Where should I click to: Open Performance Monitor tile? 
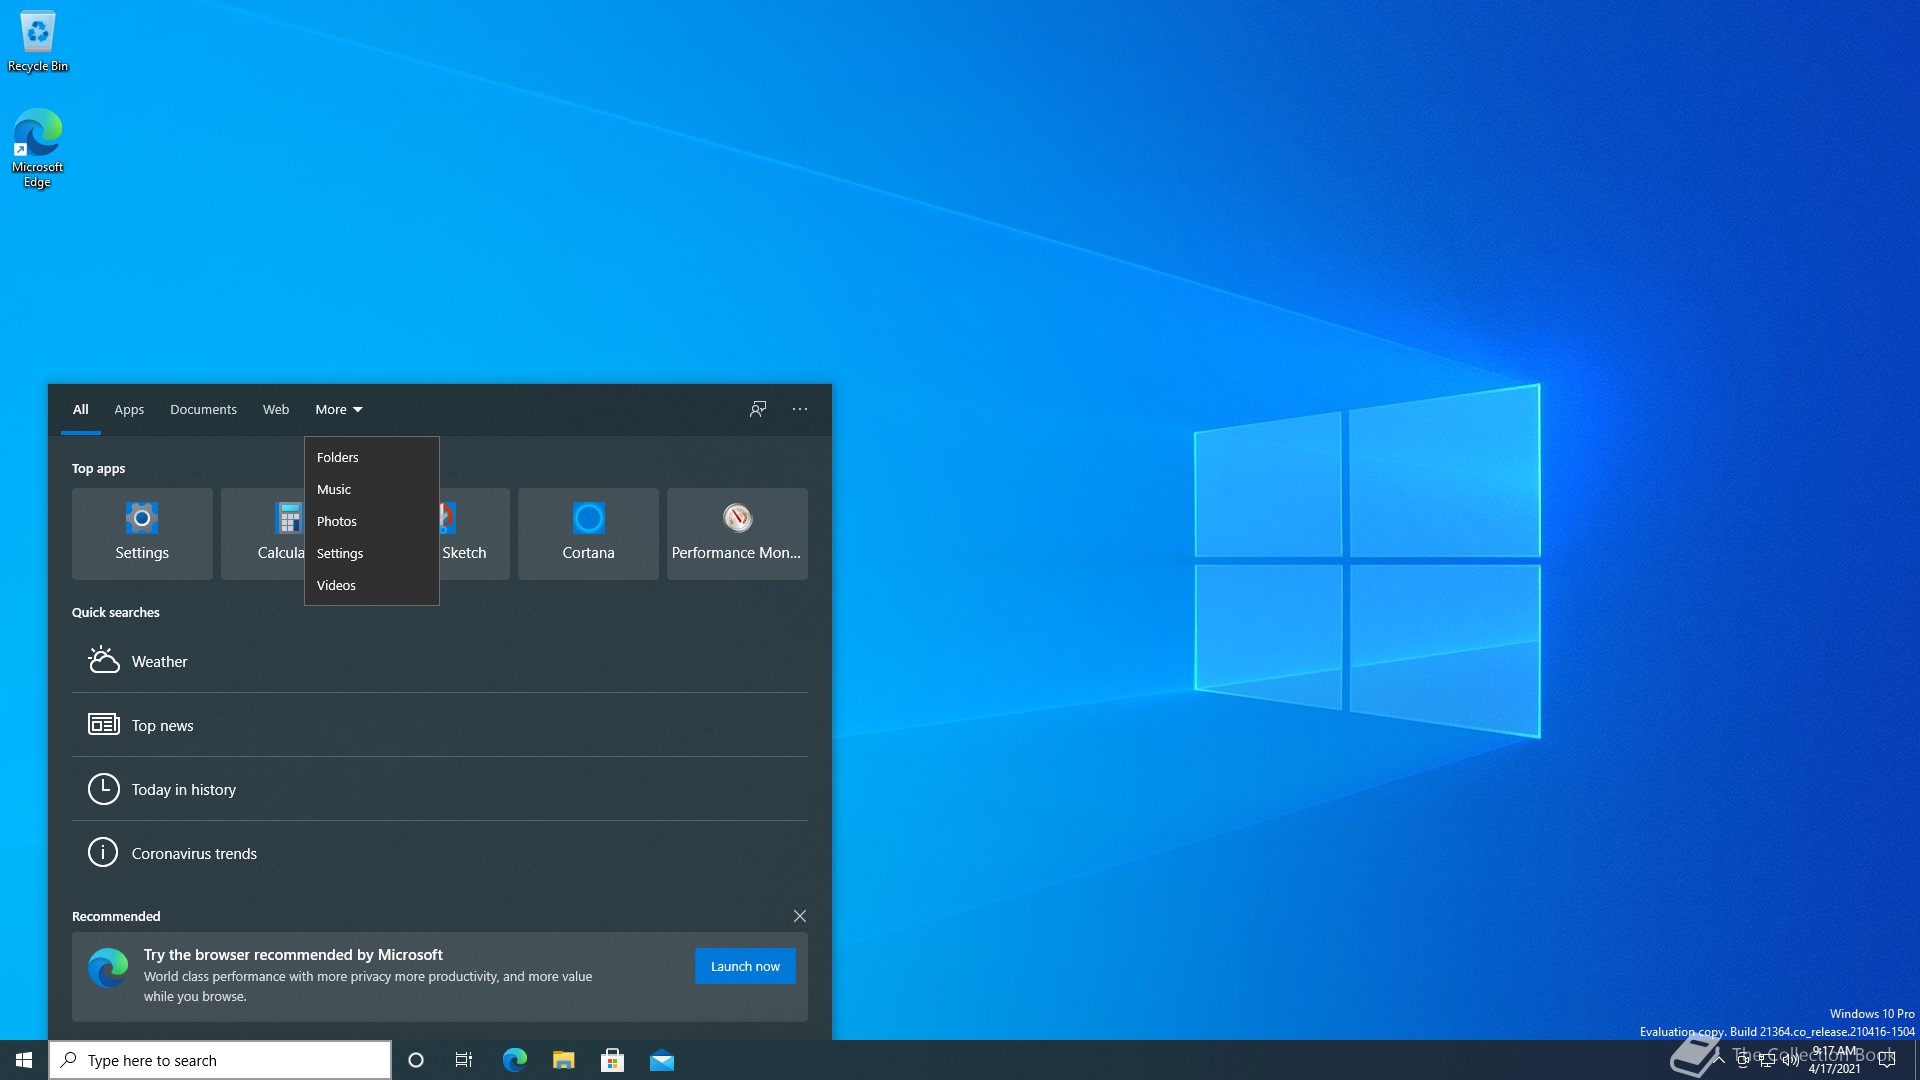point(737,533)
